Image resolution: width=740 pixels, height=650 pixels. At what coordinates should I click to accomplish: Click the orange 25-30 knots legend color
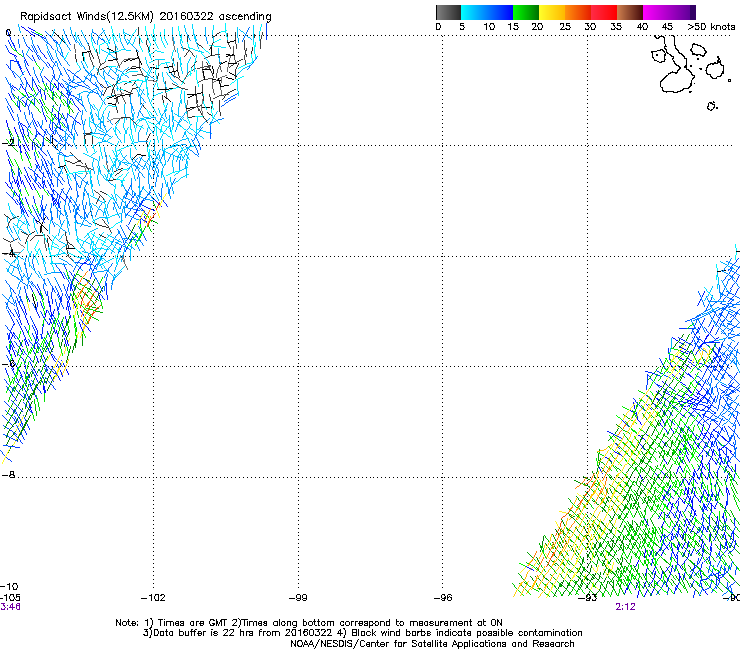coord(578,12)
